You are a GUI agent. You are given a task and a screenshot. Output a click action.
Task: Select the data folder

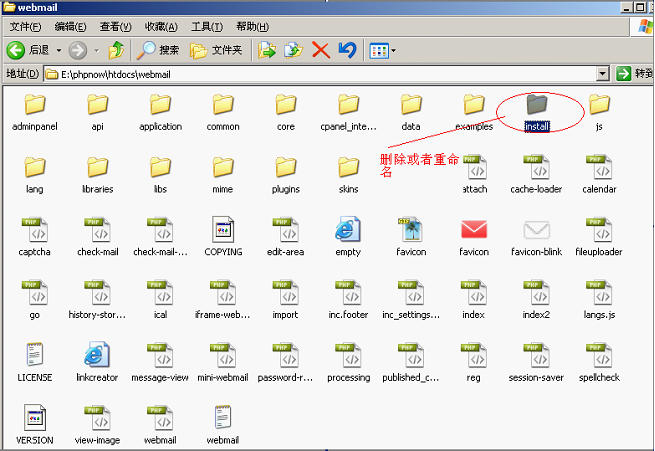[411, 112]
